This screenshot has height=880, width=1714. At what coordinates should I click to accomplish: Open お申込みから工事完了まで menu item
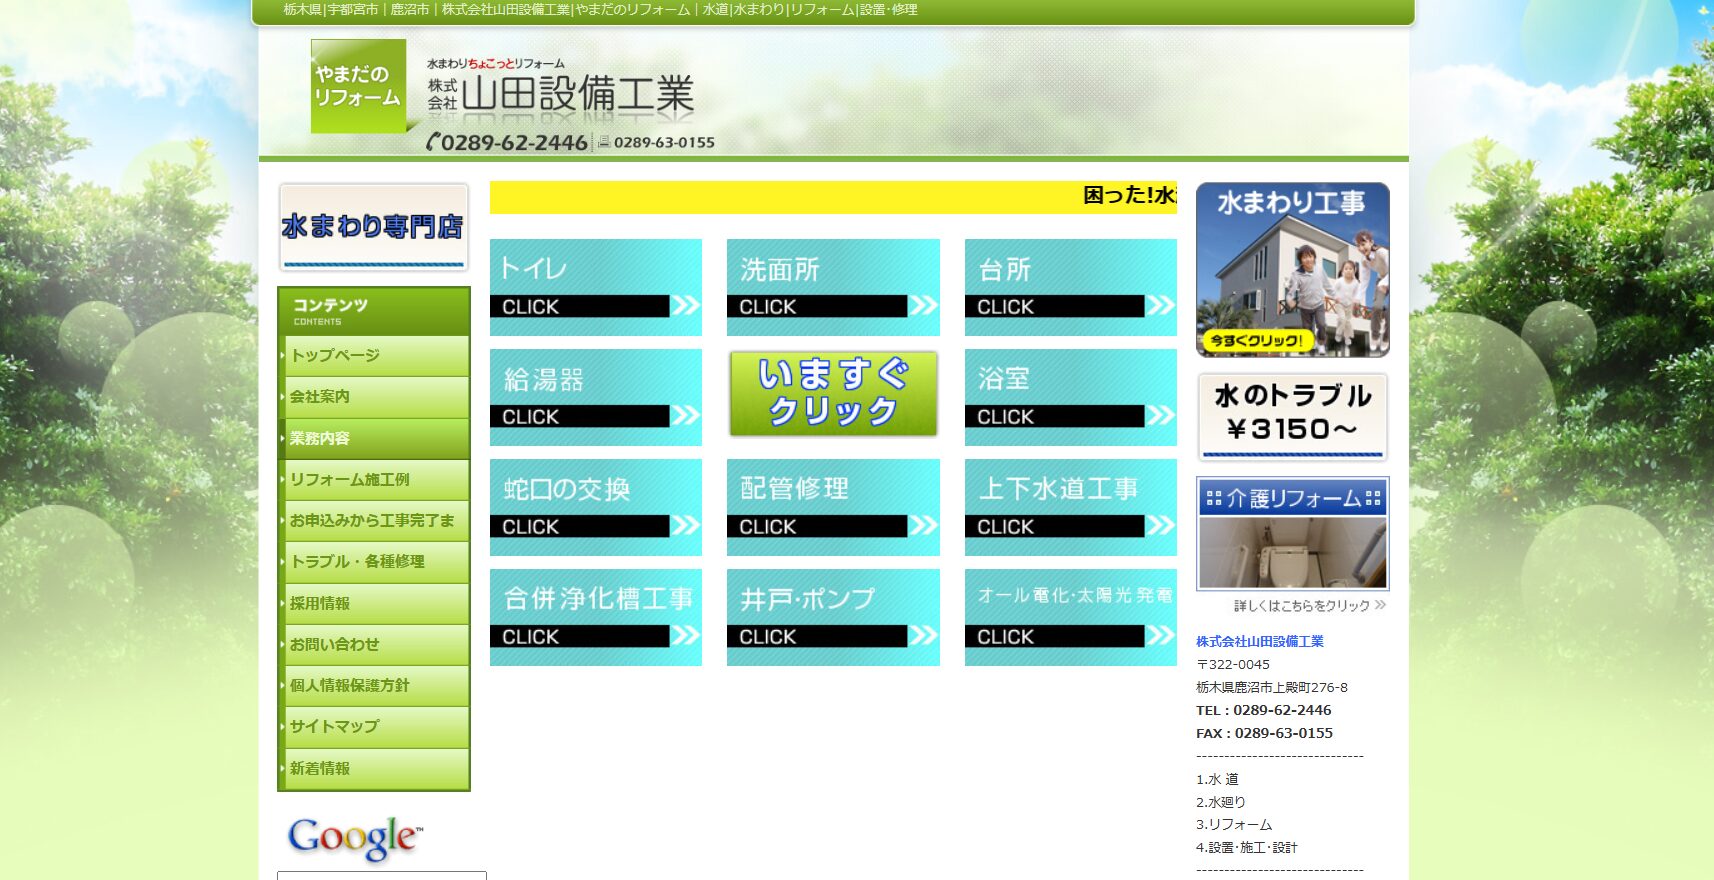point(374,521)
